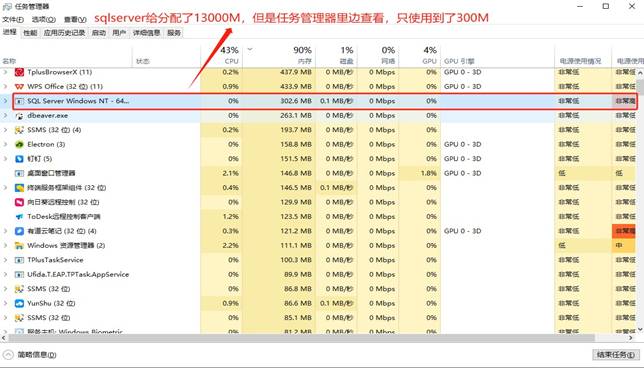The height and width of the screenshot is (368, 644).
Task: Click the 向日葵远程控制 process icon
Action: click(19, 202)
